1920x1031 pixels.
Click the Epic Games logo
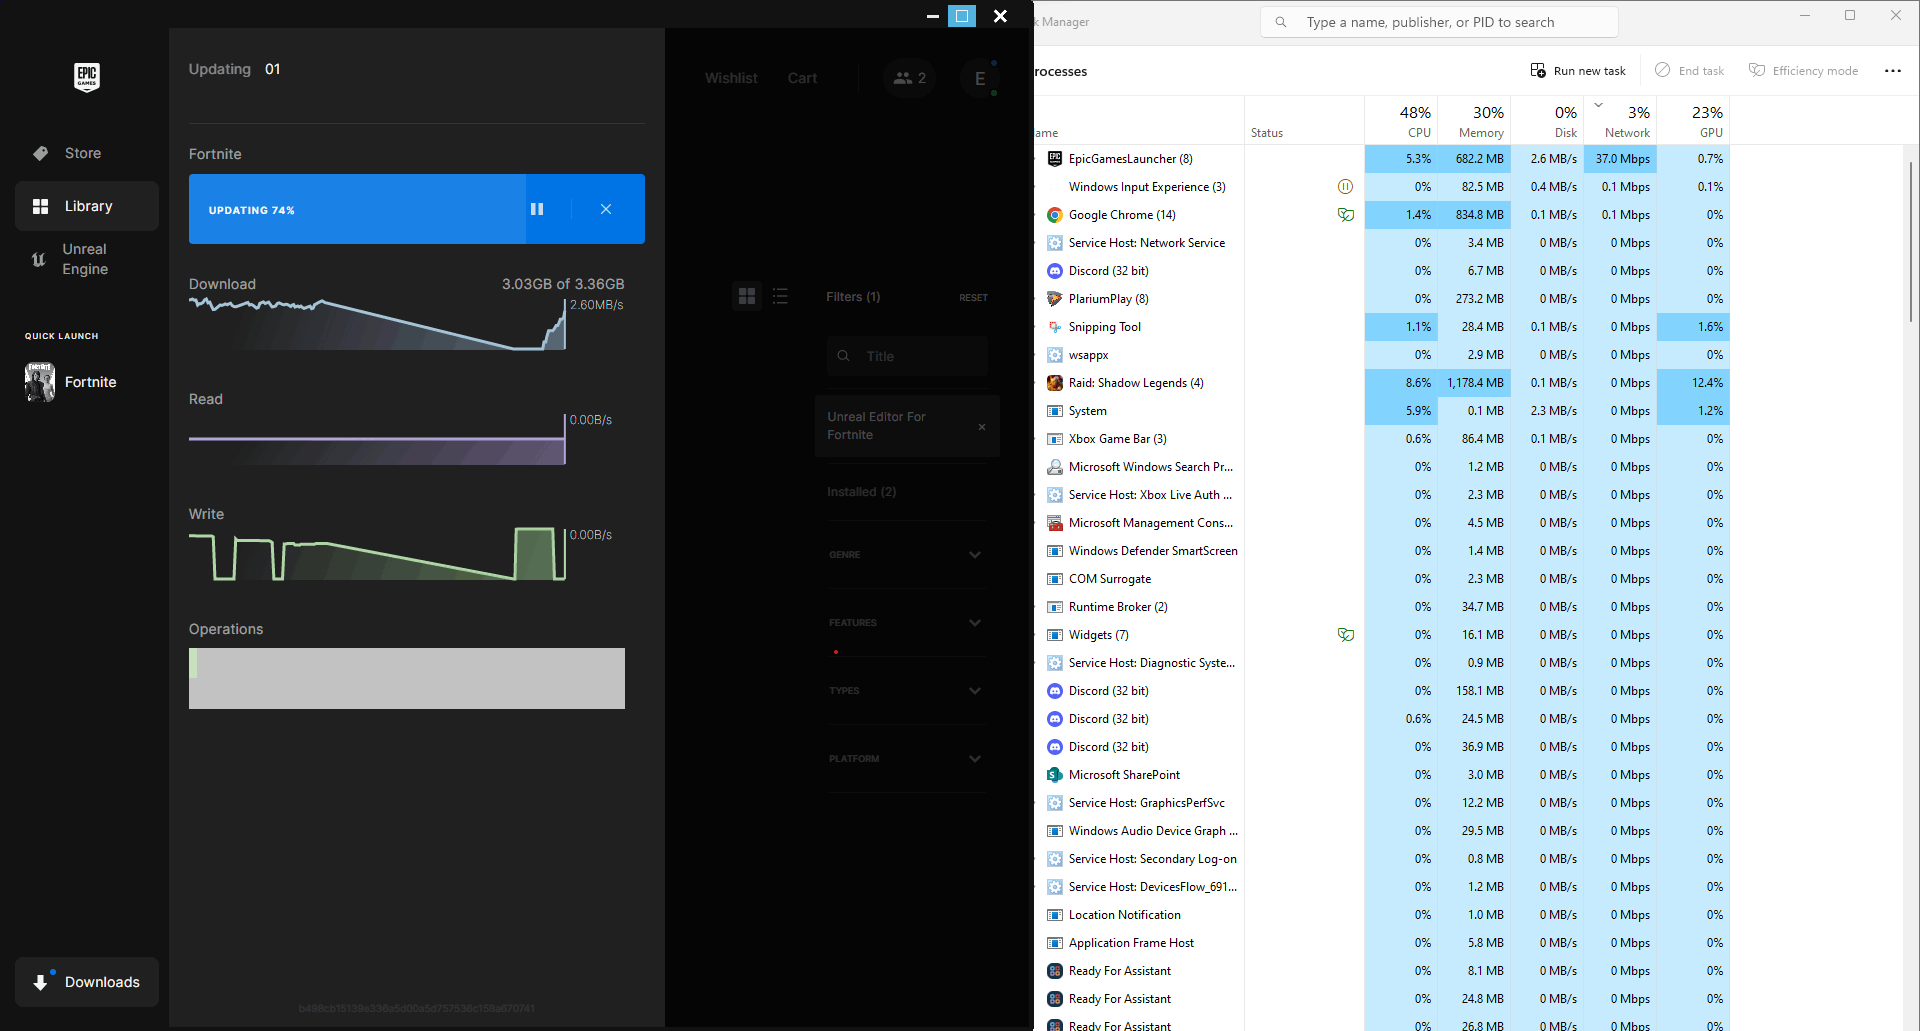pos(87,77)
